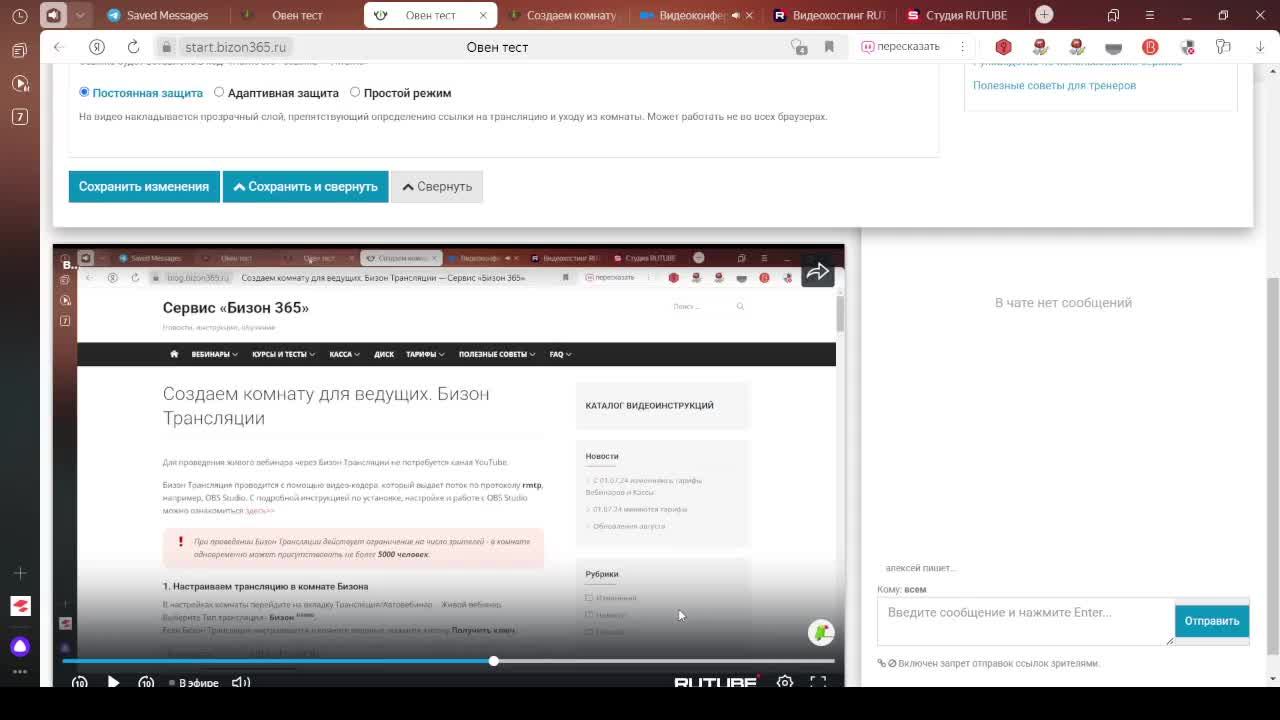Mute audio on the Видеоконфер tab
1280x720 pixels.
click(x=736, y=15)
